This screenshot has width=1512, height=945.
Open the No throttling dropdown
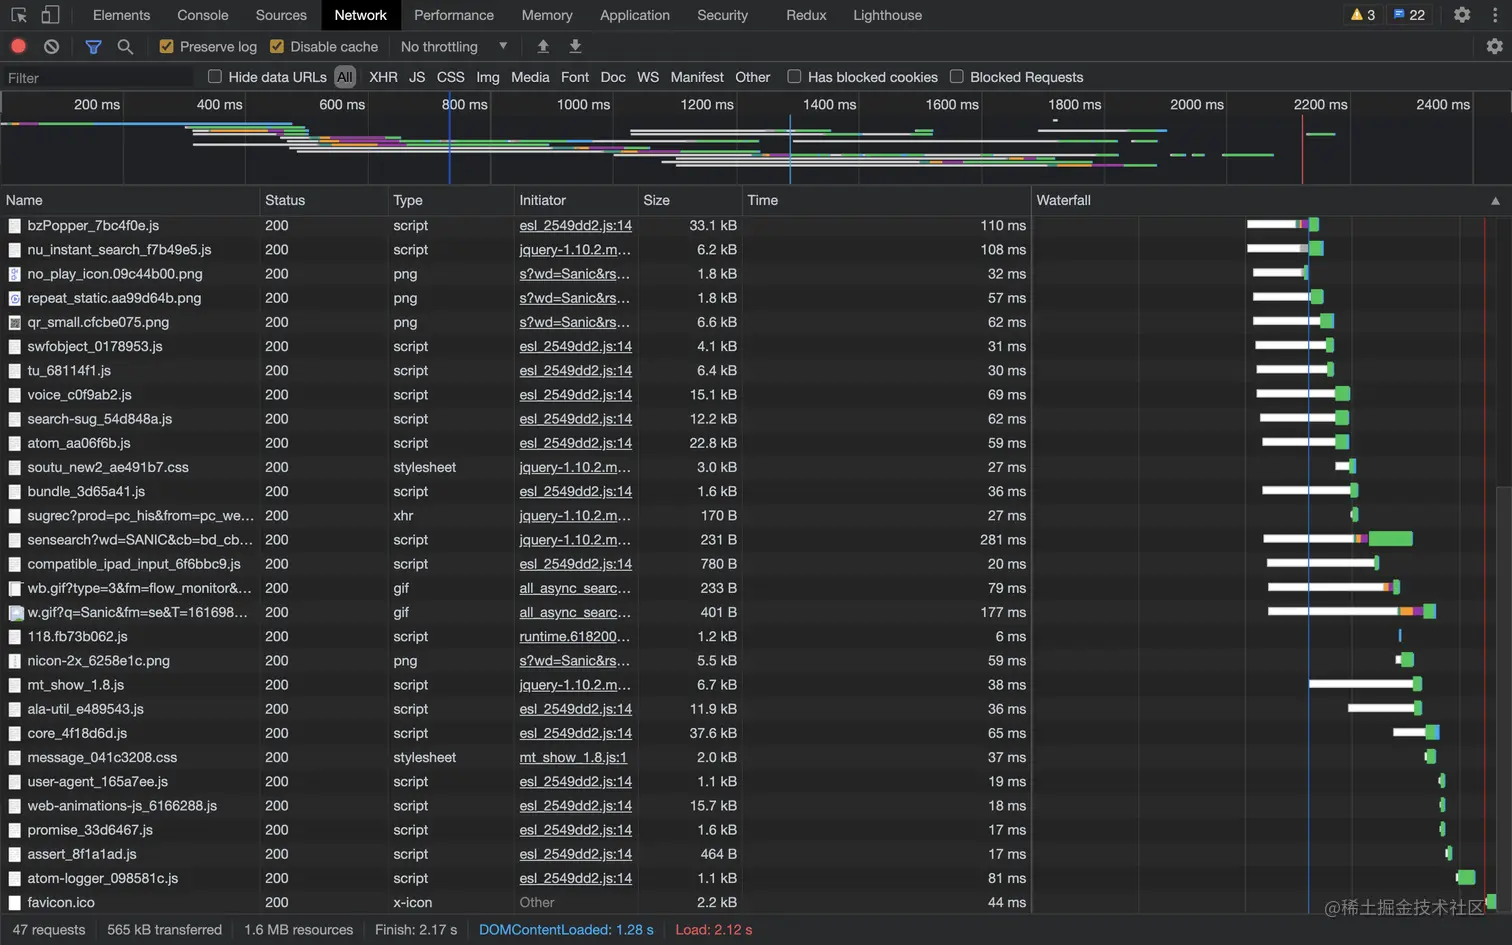(x=454, y=46)
